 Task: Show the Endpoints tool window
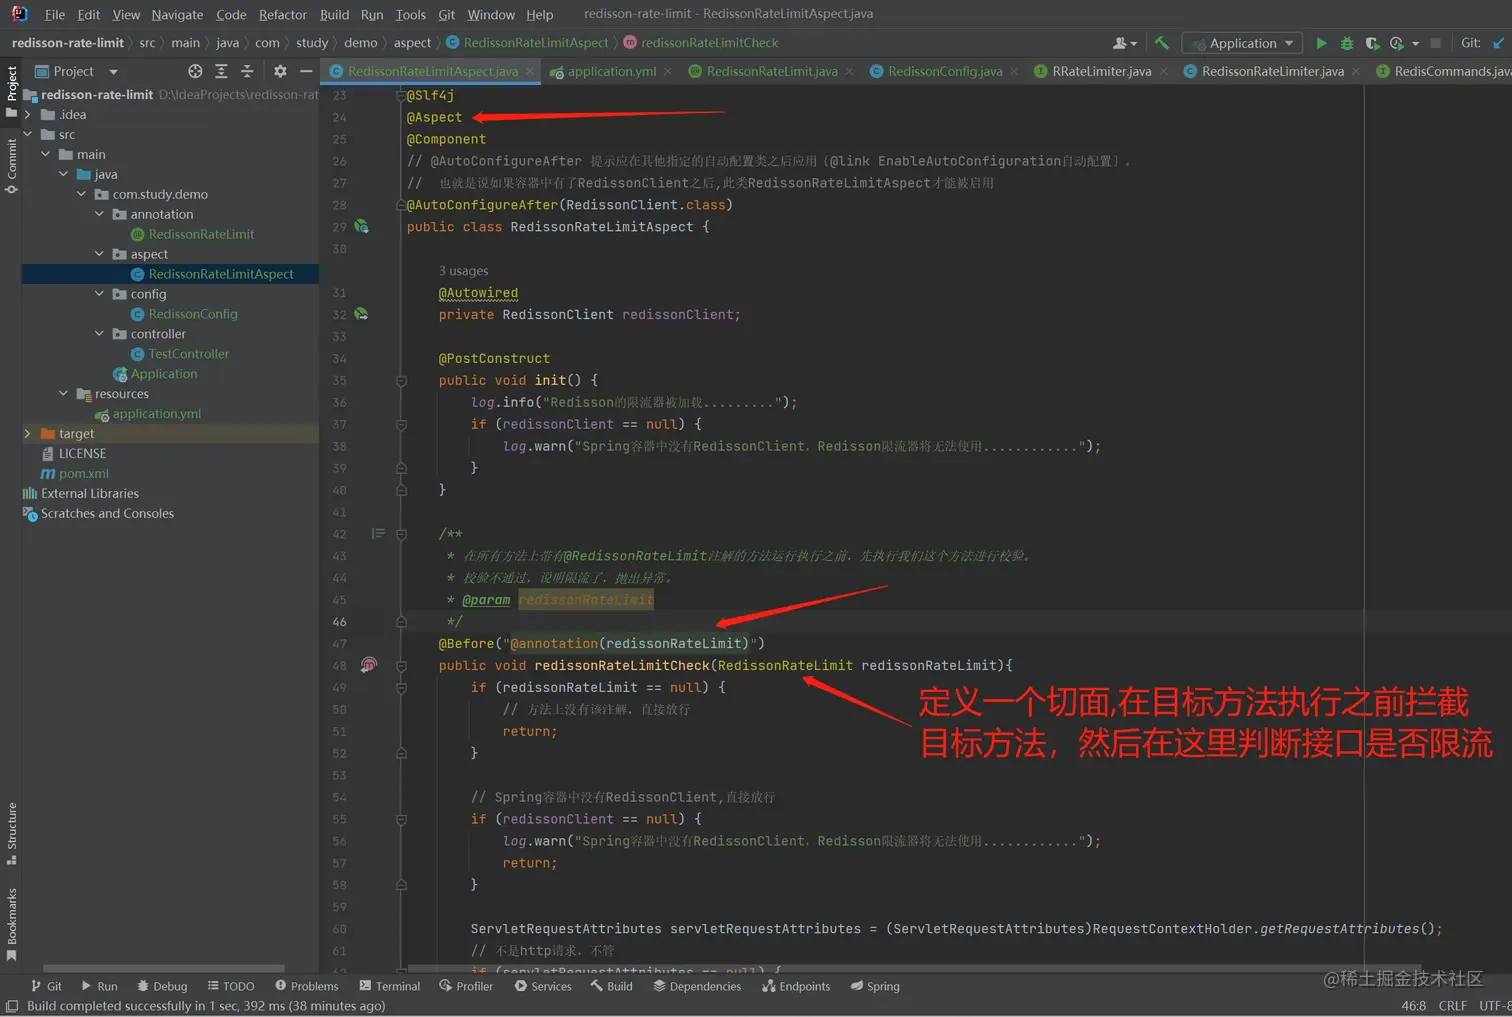click(796, 986)
